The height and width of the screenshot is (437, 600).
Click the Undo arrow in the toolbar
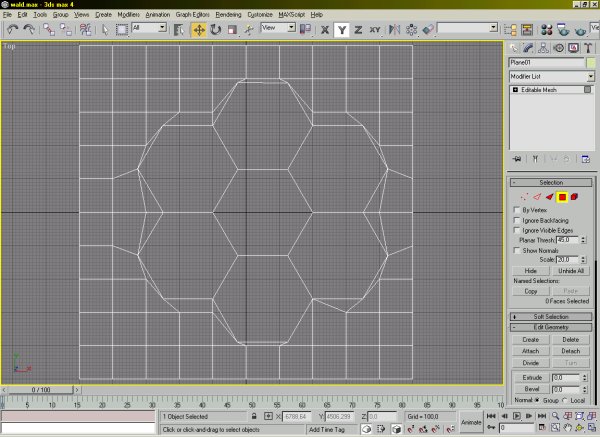pyautogui.click(x=11, y=30)
